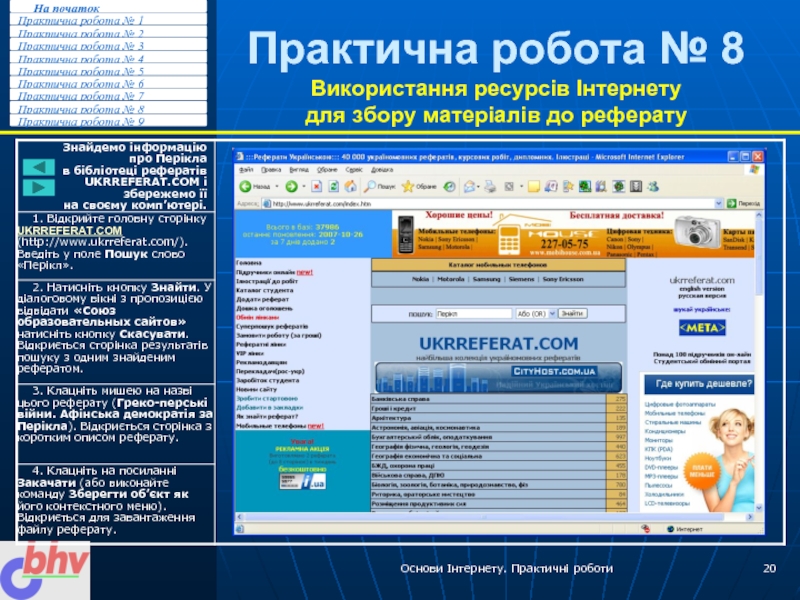Image resolution: width=800 pixels, height=600 pixels.
Task: Click the previous slide left-arrow button
Action: [39, 167]
